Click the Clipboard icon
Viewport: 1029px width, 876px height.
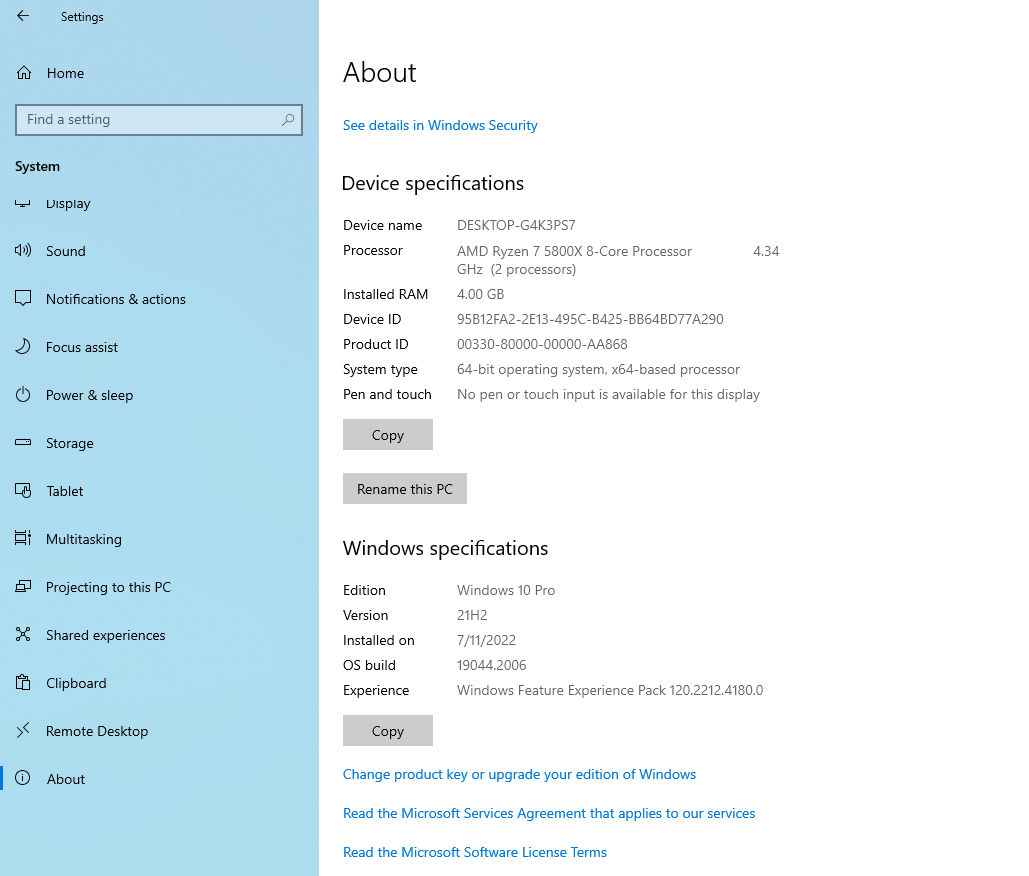tap(23, 682)
